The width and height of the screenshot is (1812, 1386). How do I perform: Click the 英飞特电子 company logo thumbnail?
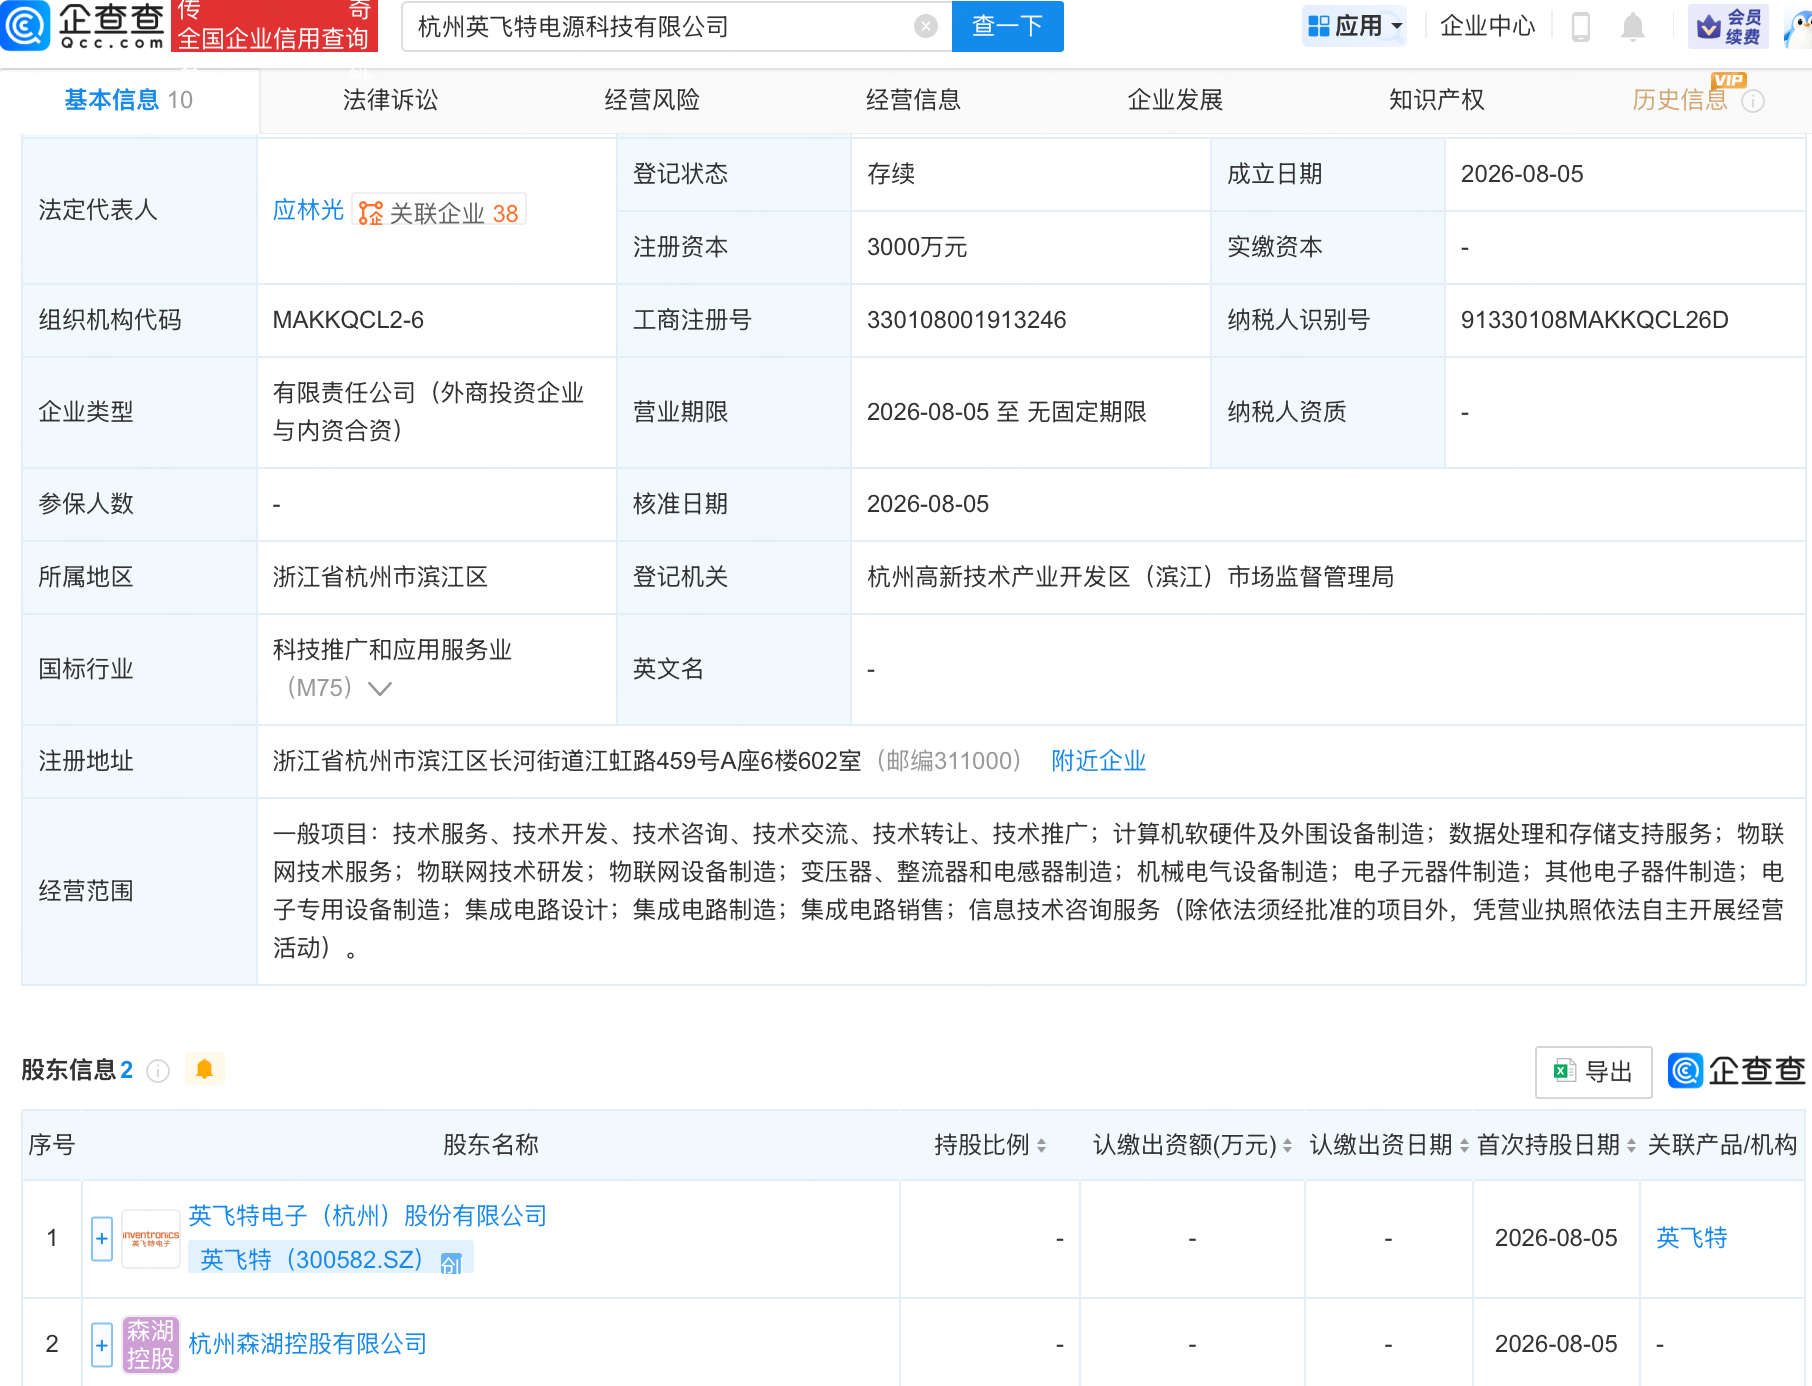pyautogui.click(x=151, y=1239)
